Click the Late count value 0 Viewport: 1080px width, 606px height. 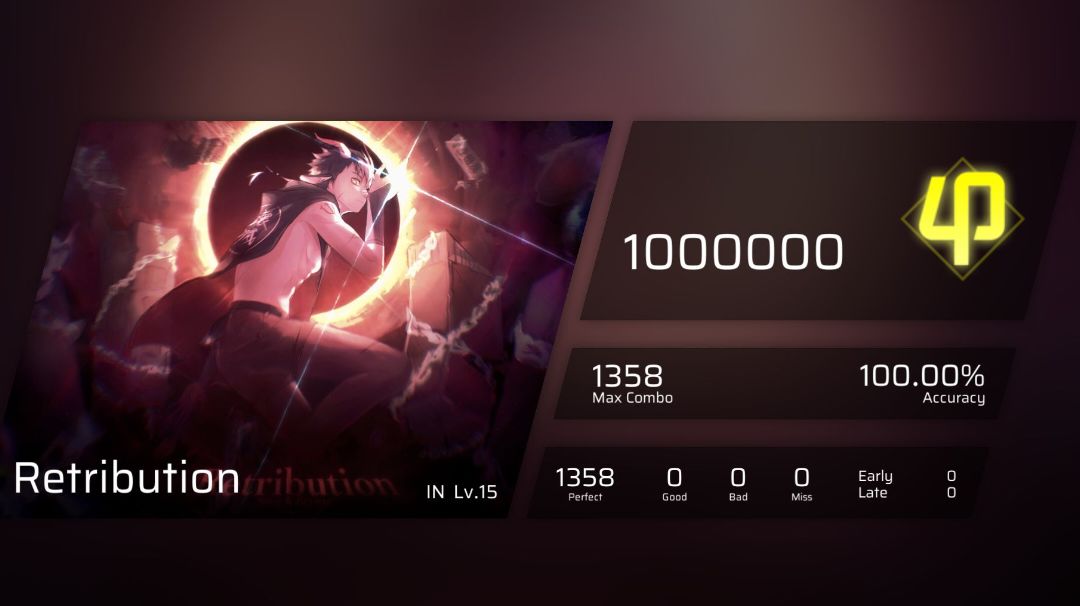(951, 492)
